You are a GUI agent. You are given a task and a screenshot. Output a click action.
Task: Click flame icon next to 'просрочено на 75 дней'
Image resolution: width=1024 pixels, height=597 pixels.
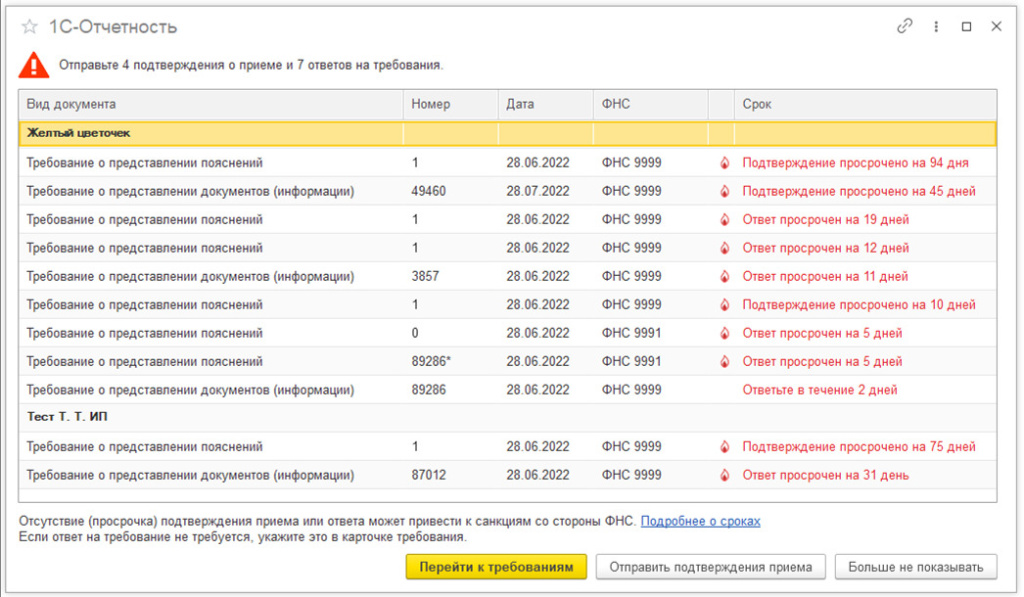[724, 447]
